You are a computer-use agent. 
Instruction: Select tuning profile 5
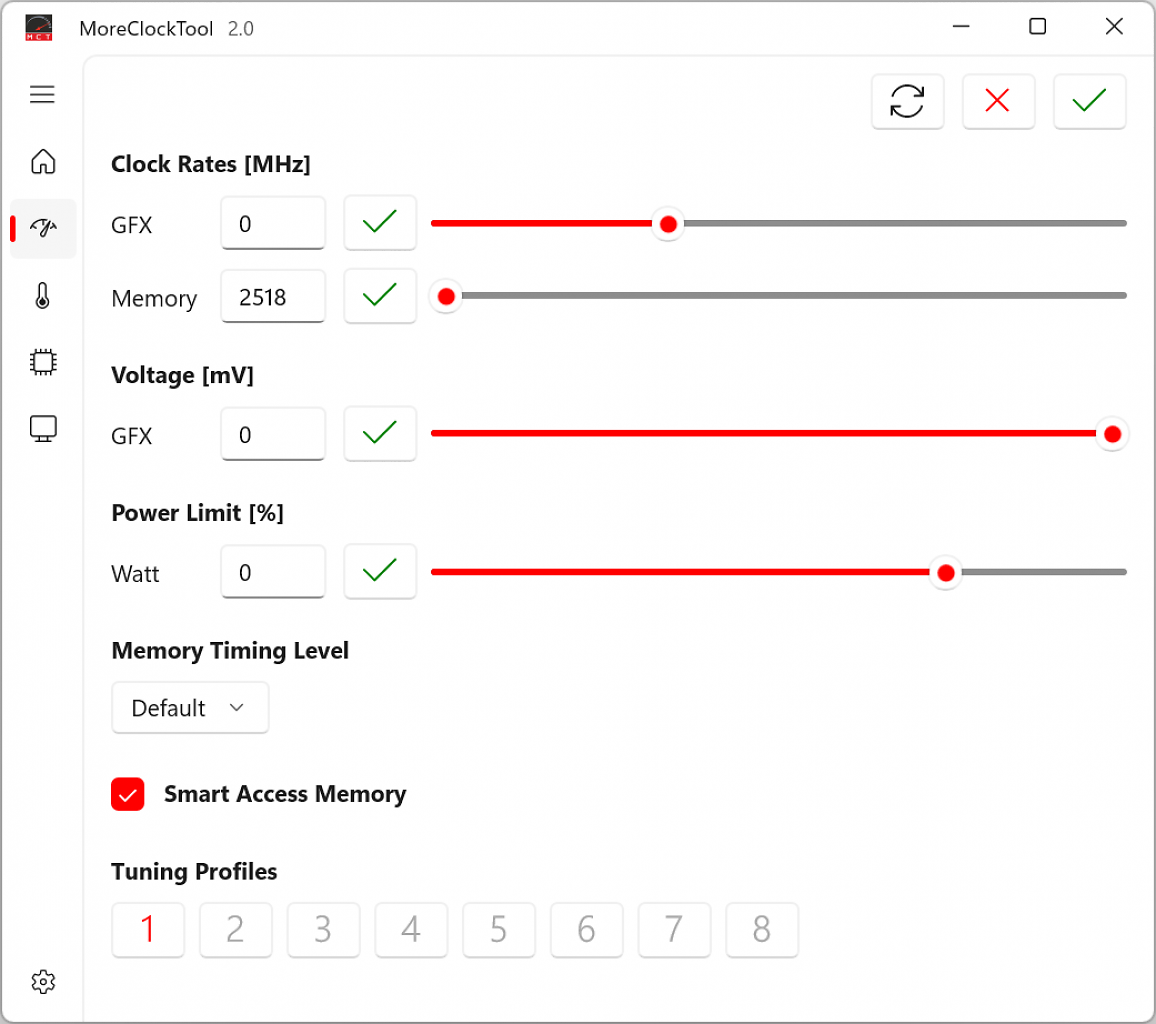tap(498, 929)
